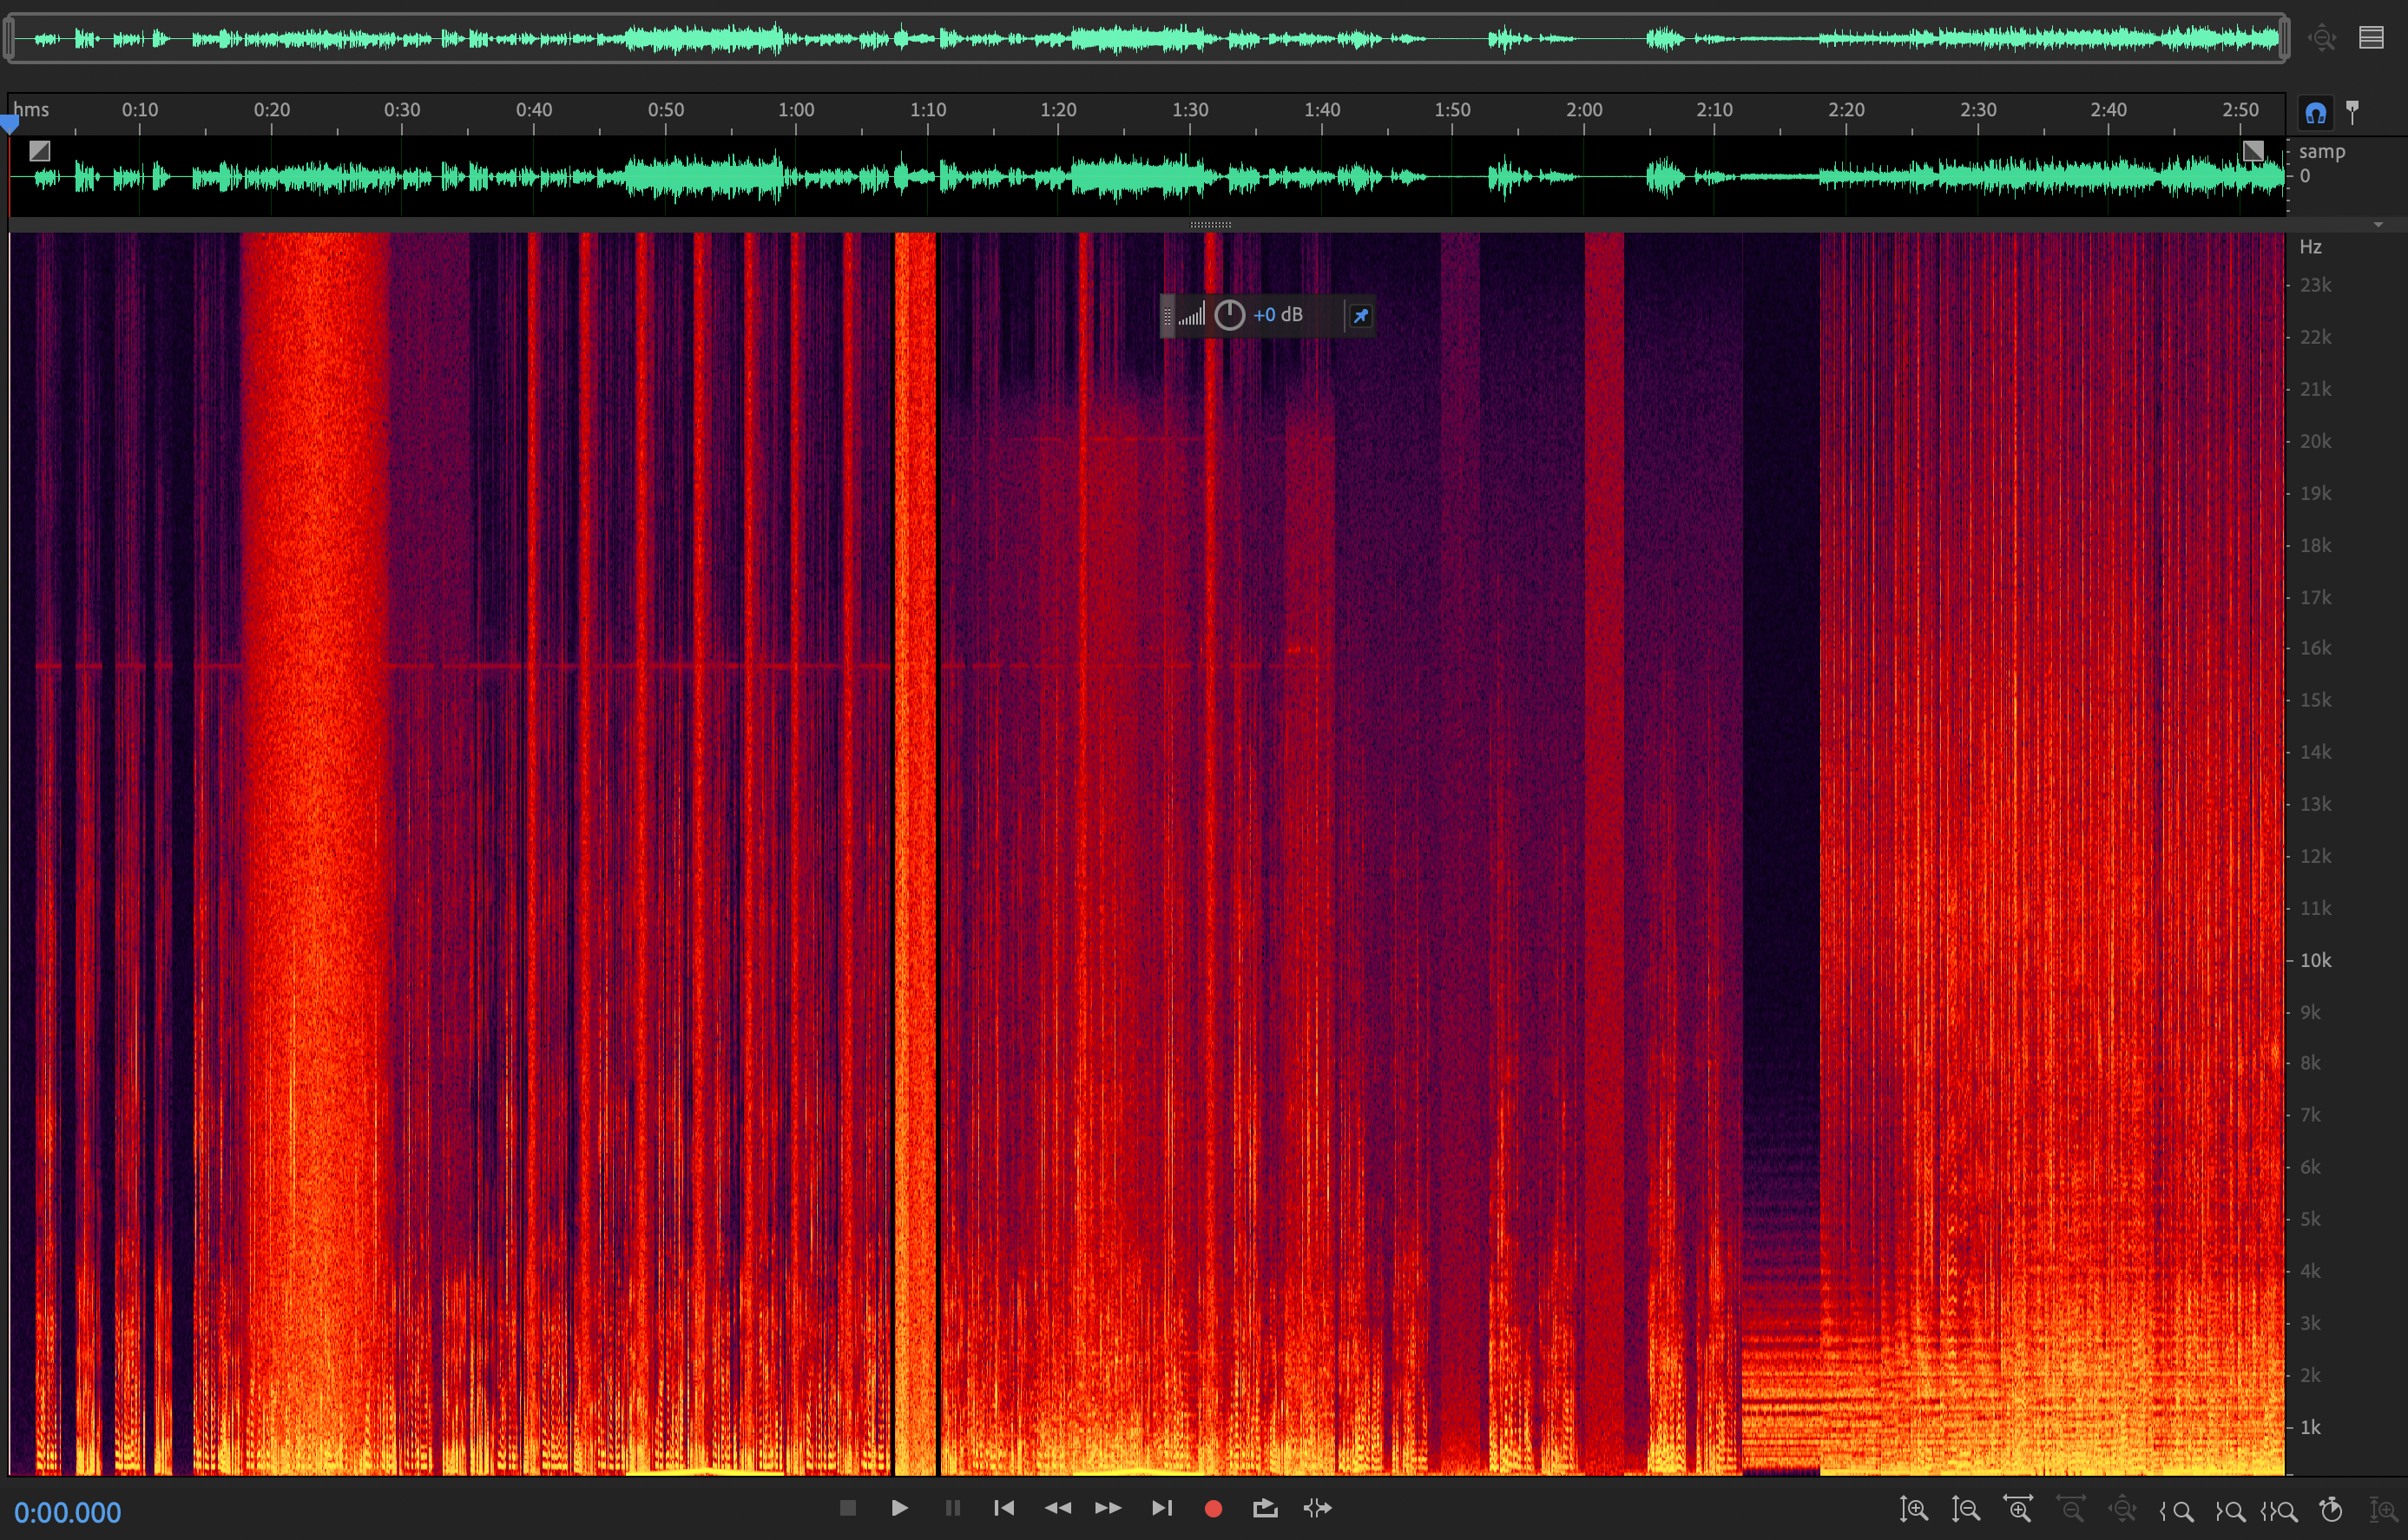Click the 0:00.000 timecode display
The width and height of the screenshot is (2408, 1540).
point(67,1512)
